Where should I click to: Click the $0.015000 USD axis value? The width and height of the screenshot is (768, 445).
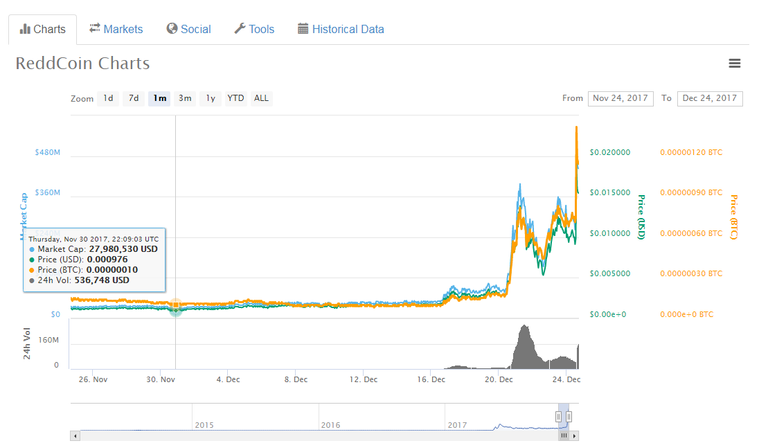pyautogui.click(x=610, y=192)
